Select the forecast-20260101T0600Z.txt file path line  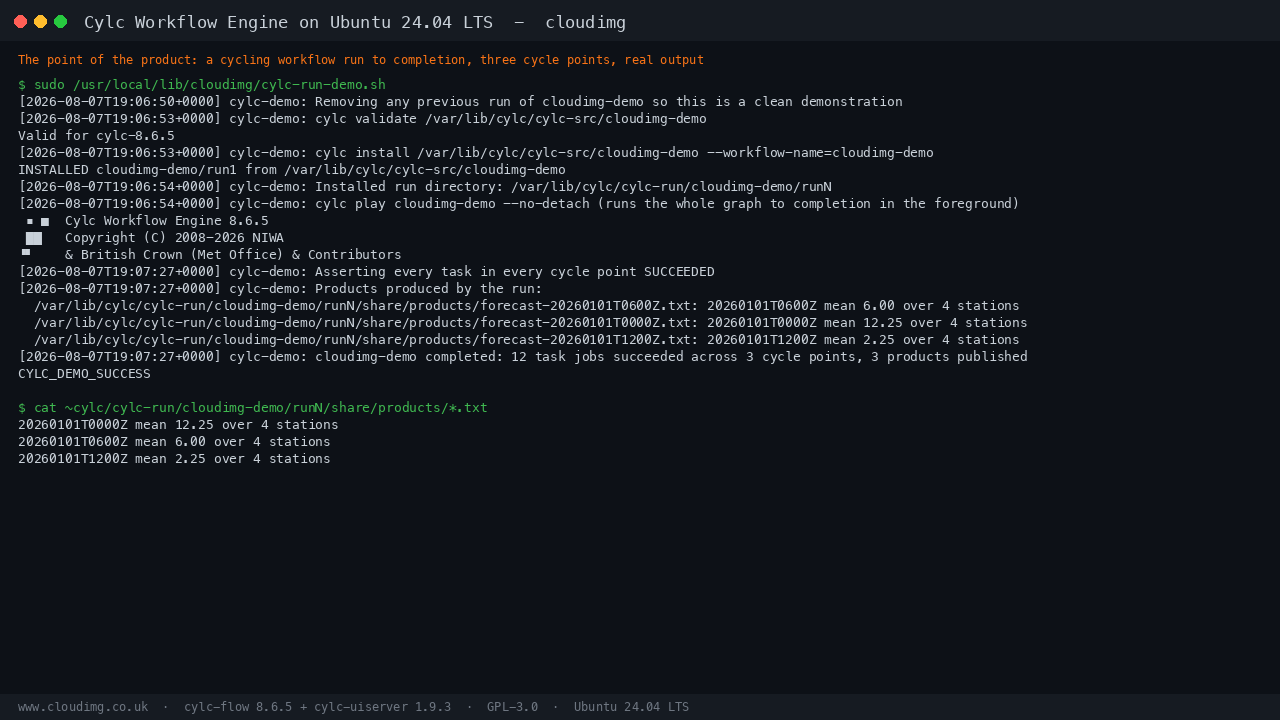click(527, 306)
